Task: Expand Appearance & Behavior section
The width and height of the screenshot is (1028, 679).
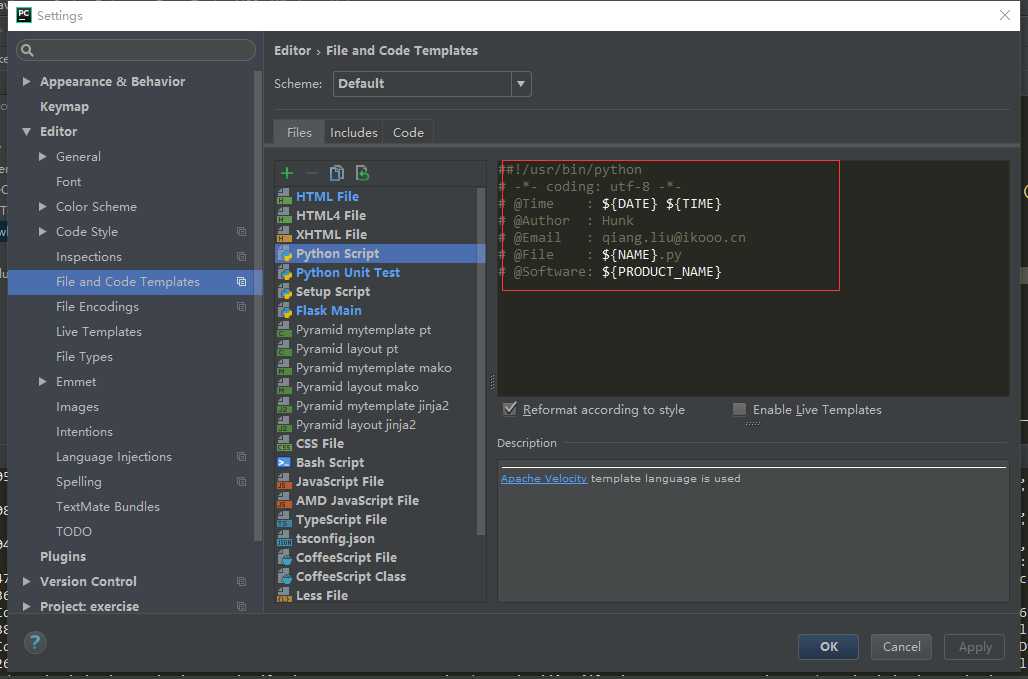Action: click(x=26, y=81)
